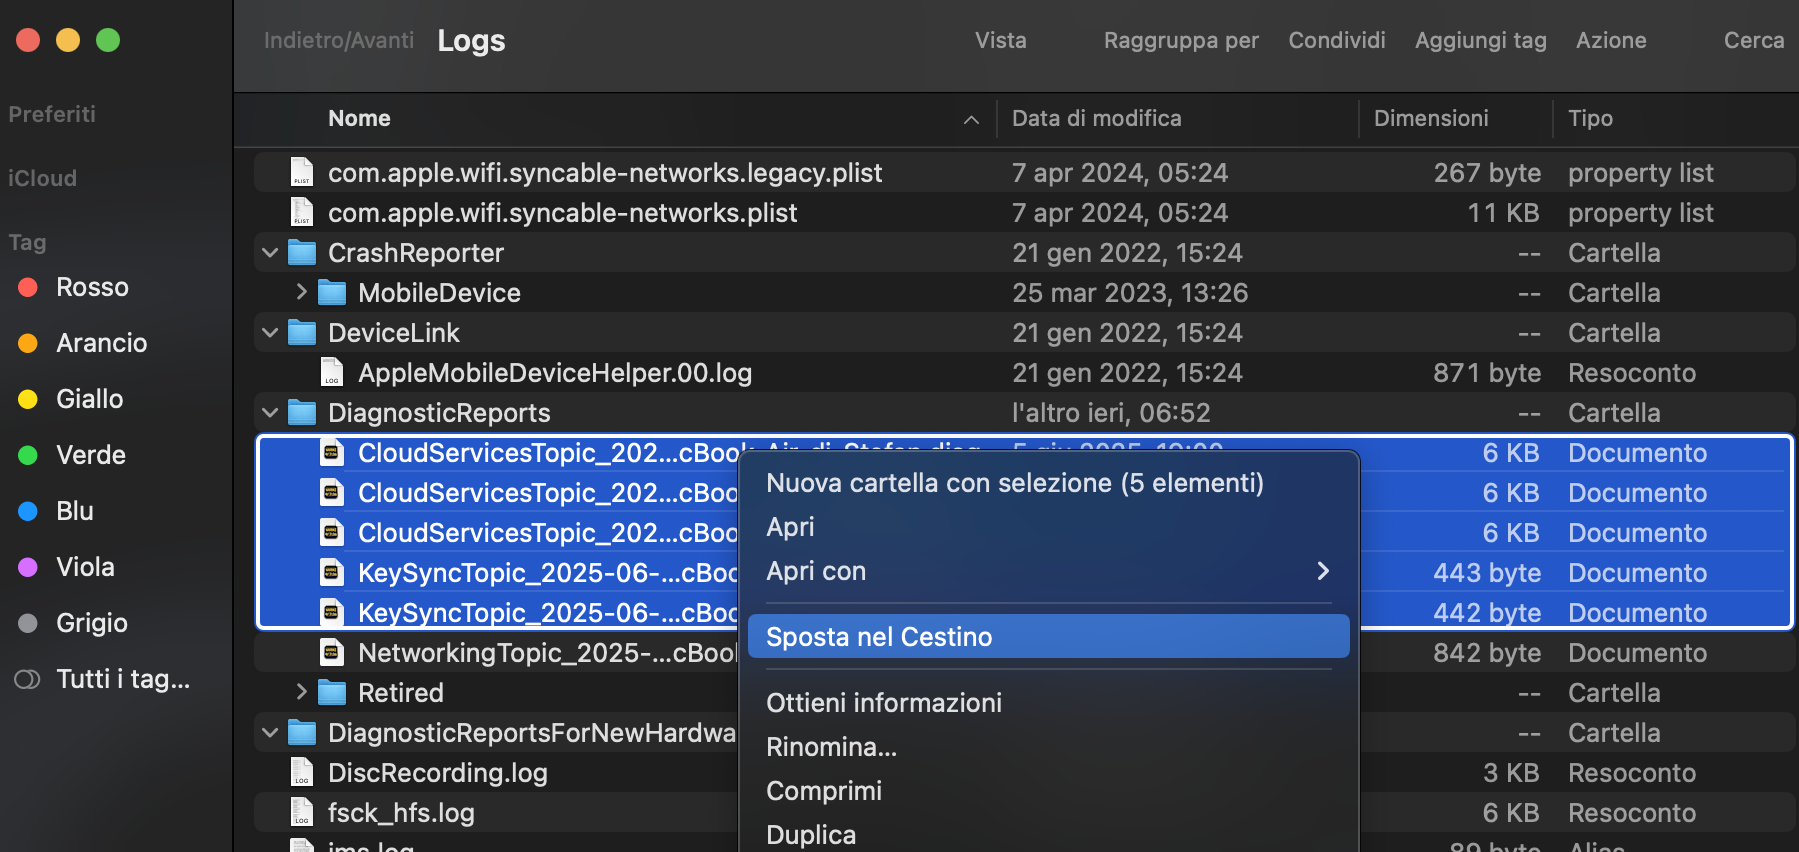Click the DiagnosticReports folder icon
This screenshot has height=852, width=1799.
pyautogui.click(x=302, y=412)
